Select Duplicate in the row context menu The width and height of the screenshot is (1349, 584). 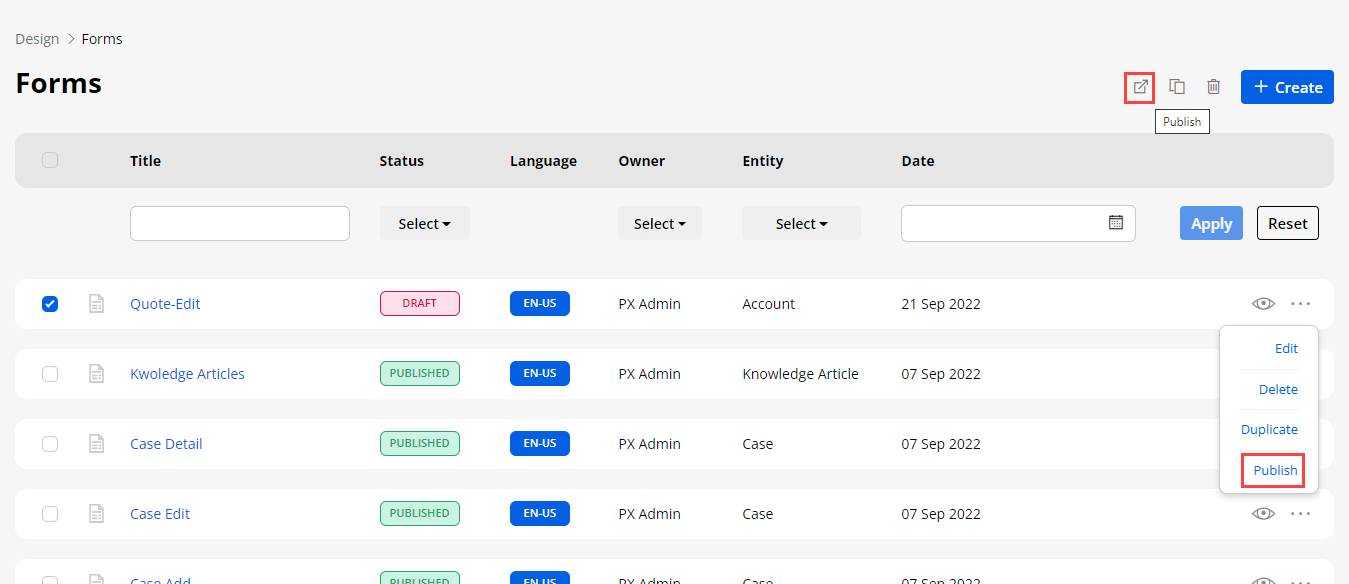point(1269,430)
